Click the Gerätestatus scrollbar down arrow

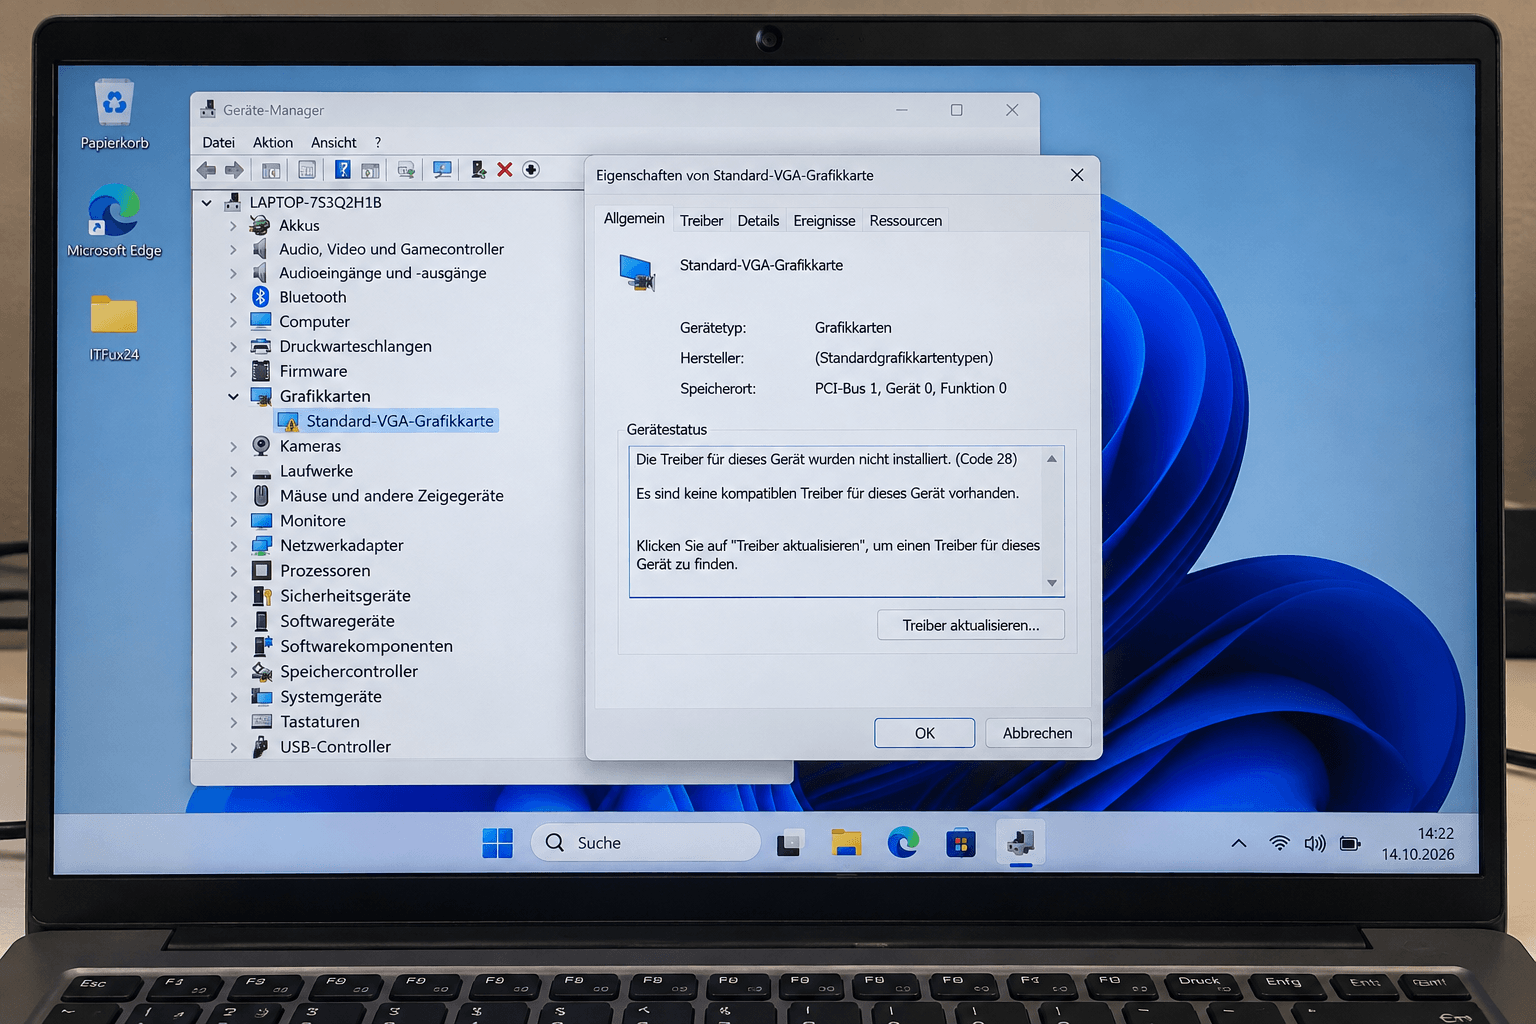[x=1052, y=583]
